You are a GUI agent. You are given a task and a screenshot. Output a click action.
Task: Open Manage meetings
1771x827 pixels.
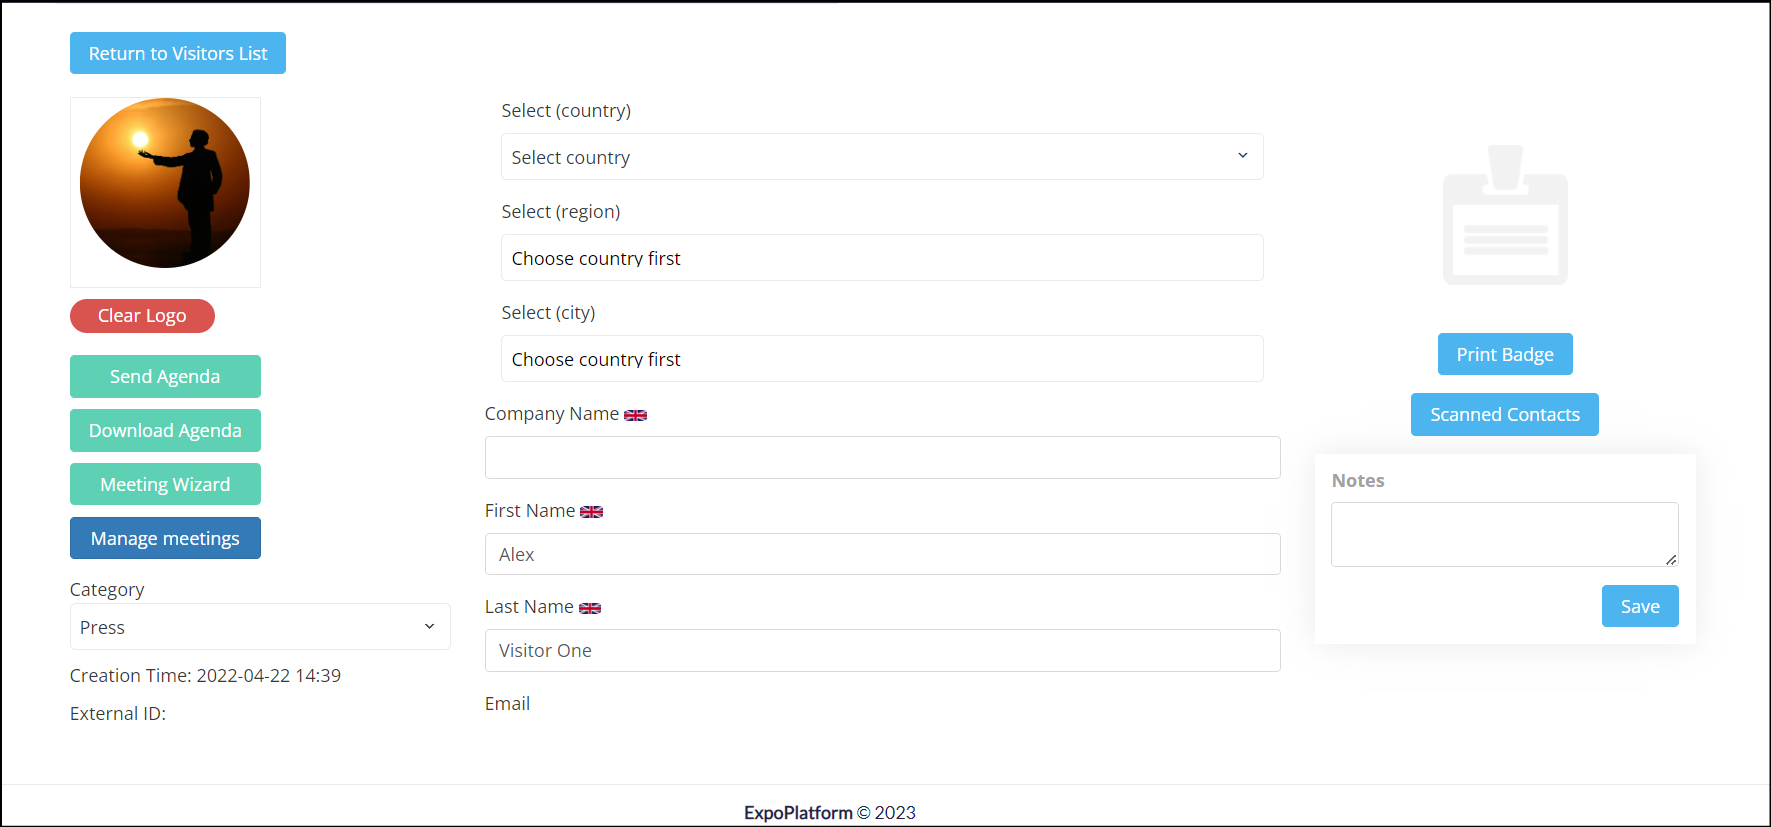click(165, 538)
